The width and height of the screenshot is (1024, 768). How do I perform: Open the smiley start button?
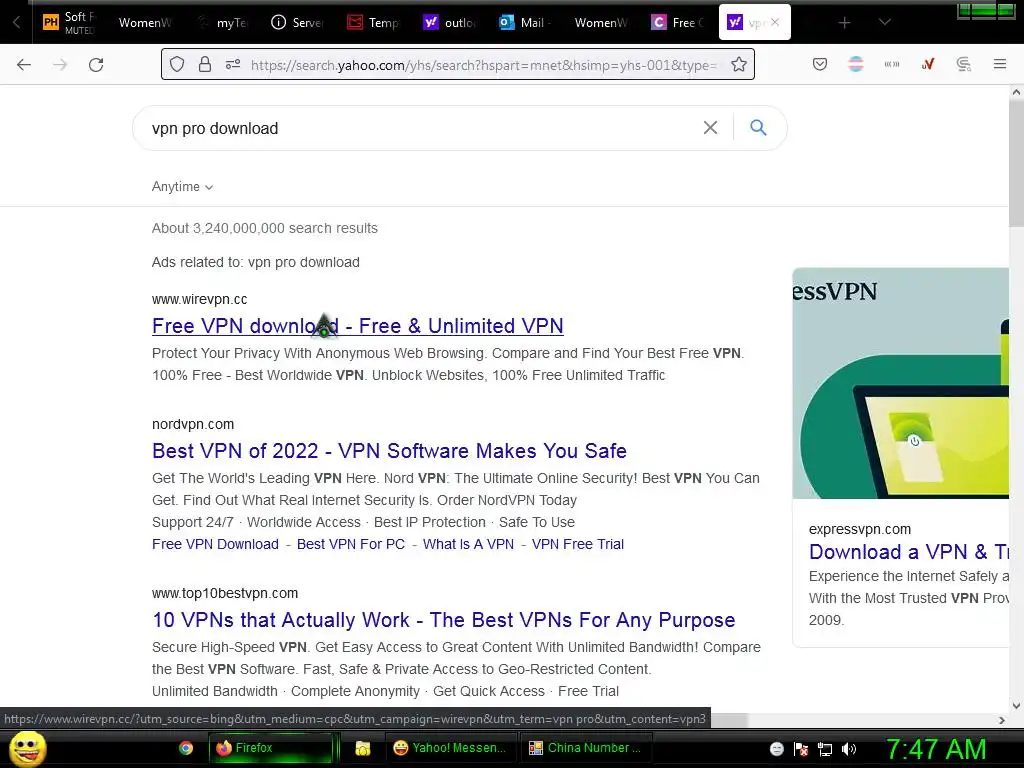tap(27, 748)
